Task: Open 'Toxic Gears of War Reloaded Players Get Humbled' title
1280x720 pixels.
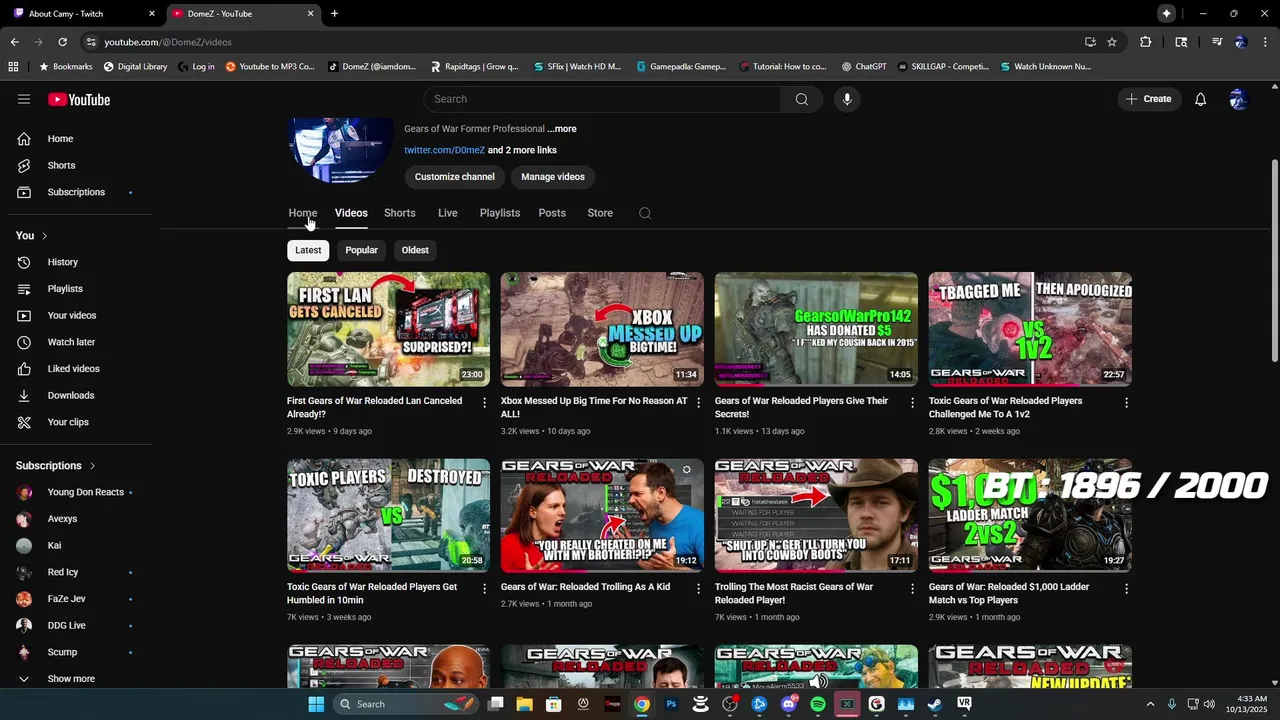Action: coord(372,594)
